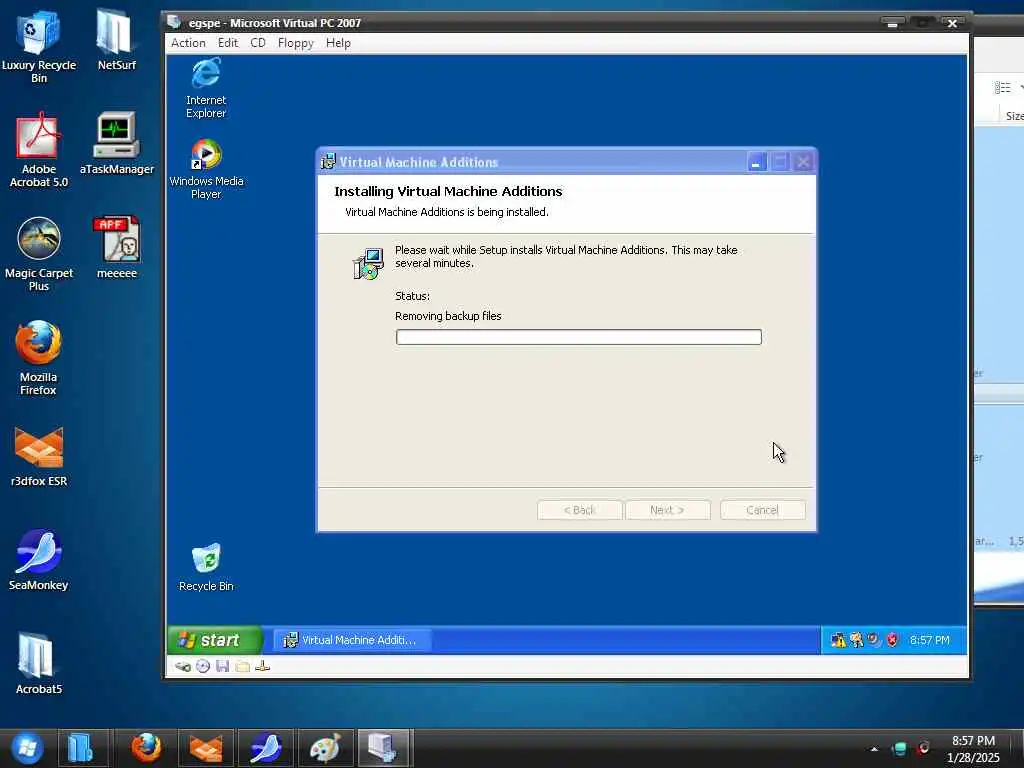The height and width of the screenshot is (768, 1024).
Task: Select the aTaskManager desktop icon
Action: [116, 144]
